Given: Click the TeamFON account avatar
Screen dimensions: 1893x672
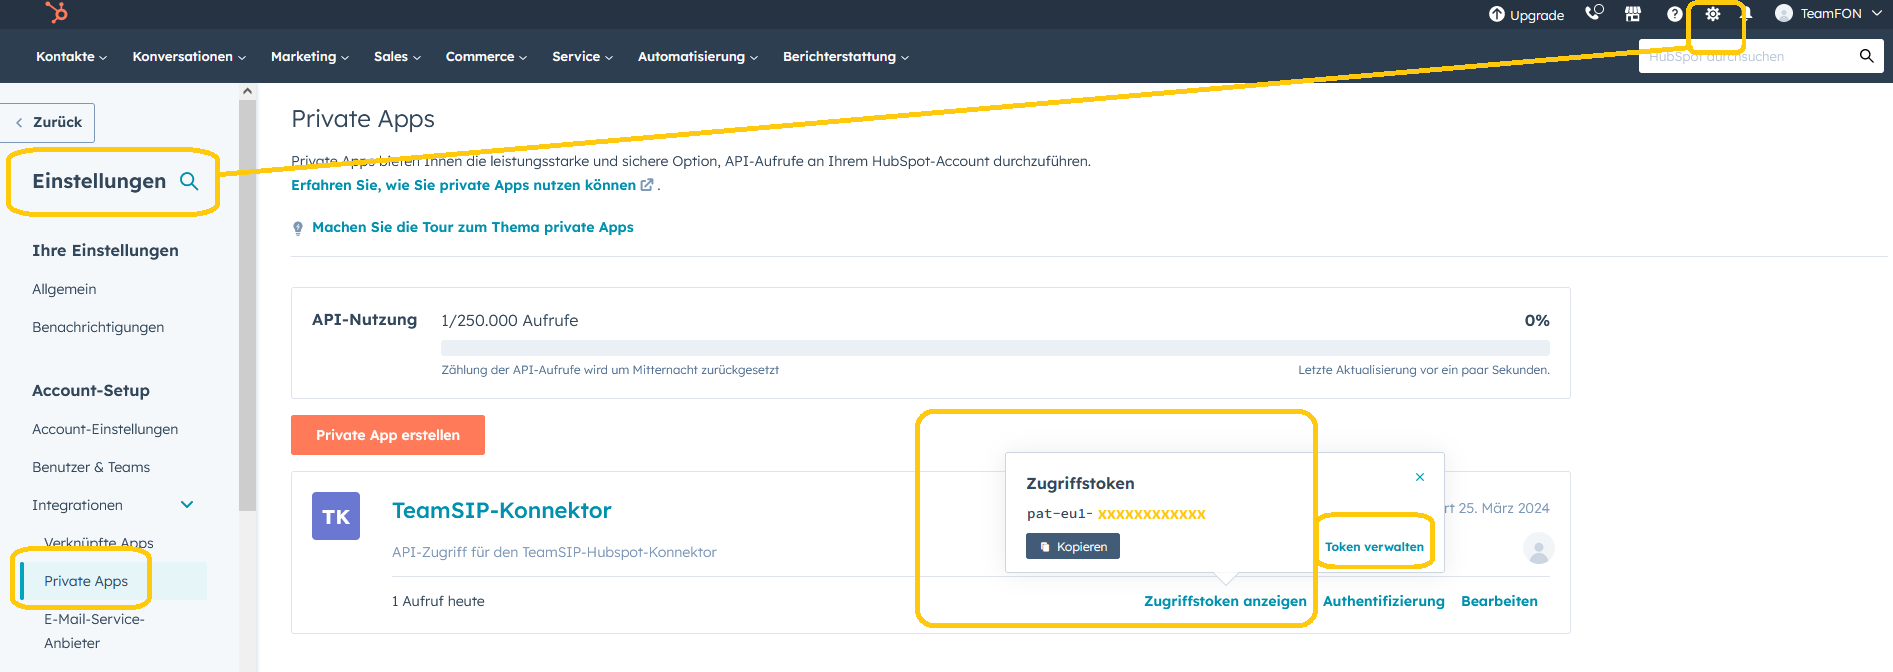Looking at the screenshot, I should (1784, 13).
